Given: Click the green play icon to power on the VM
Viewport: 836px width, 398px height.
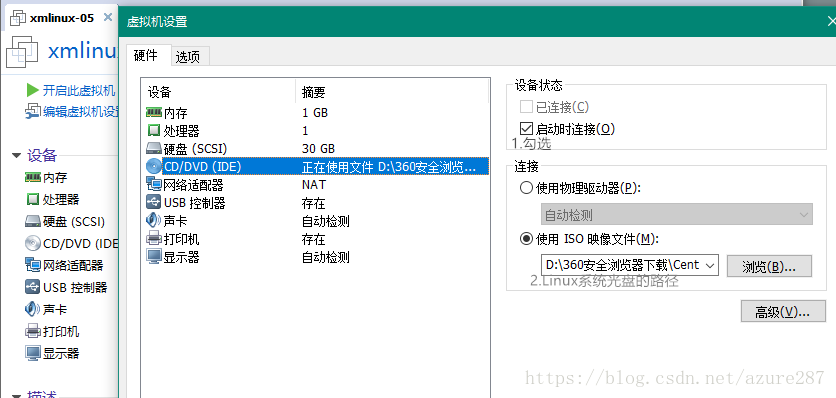Looking at the screenshot, I should [33, 90].
